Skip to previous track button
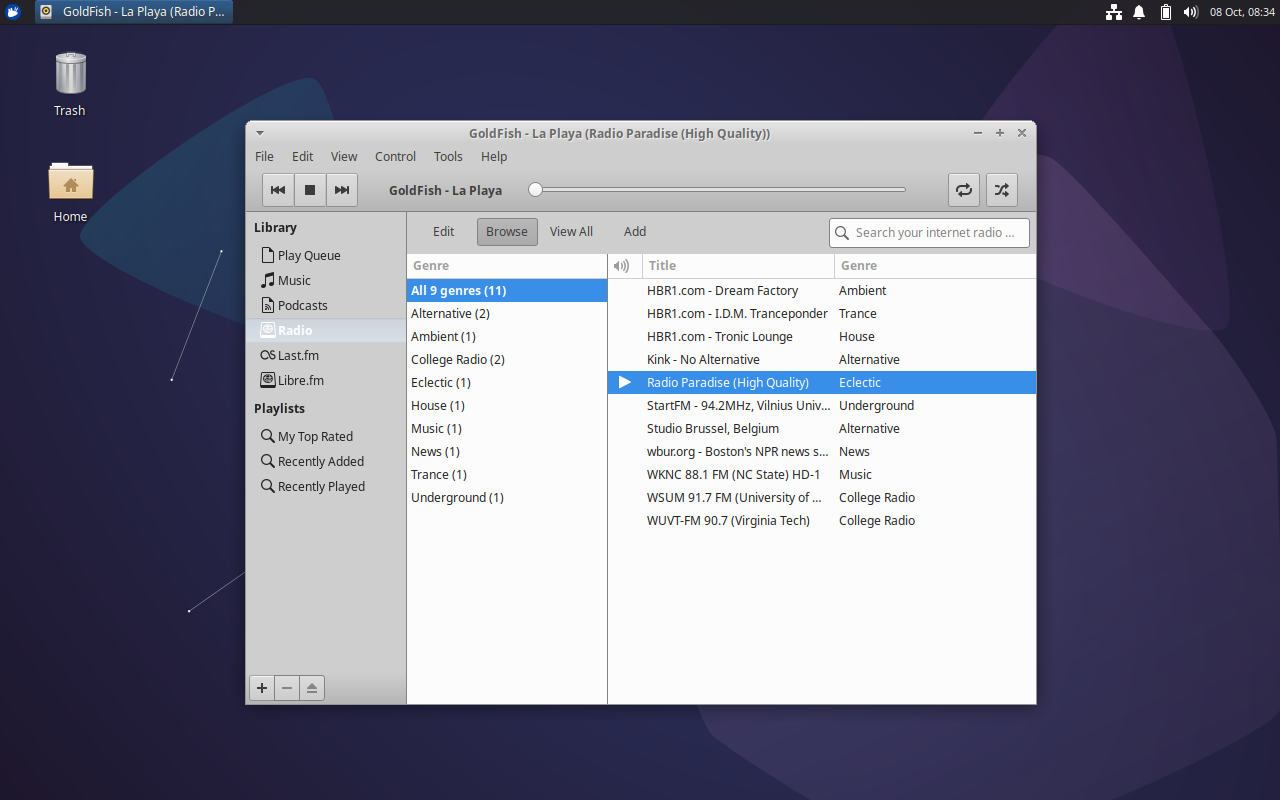The width and height of the screenshot is (1280, 800). [278, 190]
